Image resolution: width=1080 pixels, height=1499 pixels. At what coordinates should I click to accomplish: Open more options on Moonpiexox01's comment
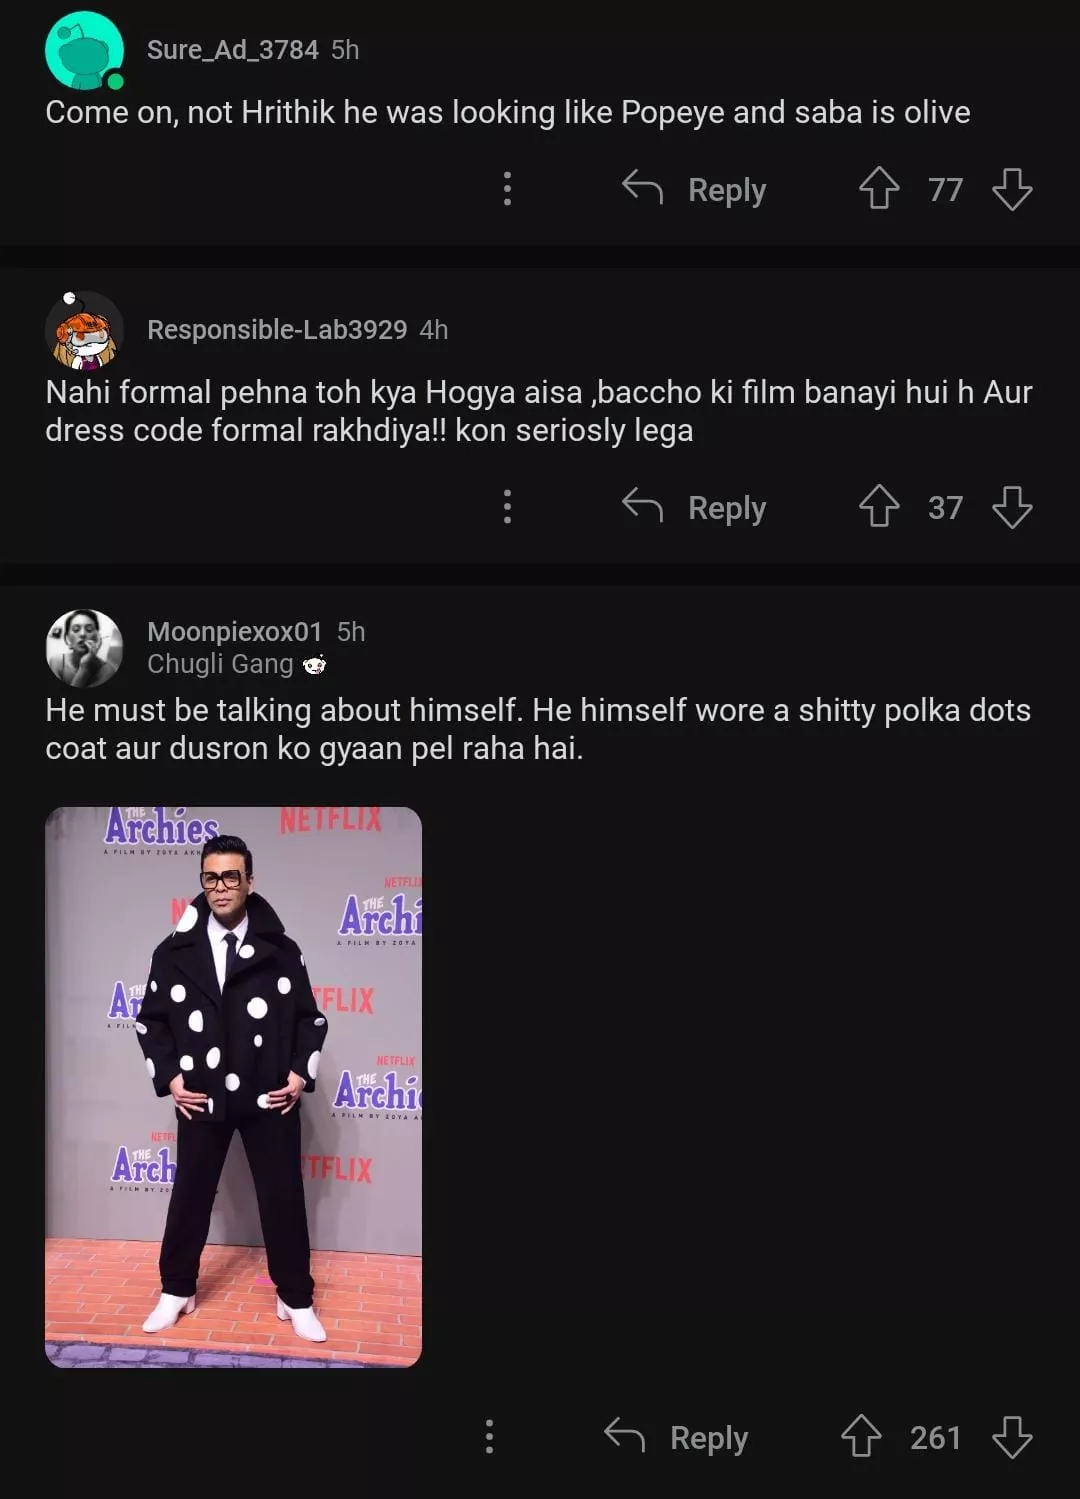[x=489, y=1436]
